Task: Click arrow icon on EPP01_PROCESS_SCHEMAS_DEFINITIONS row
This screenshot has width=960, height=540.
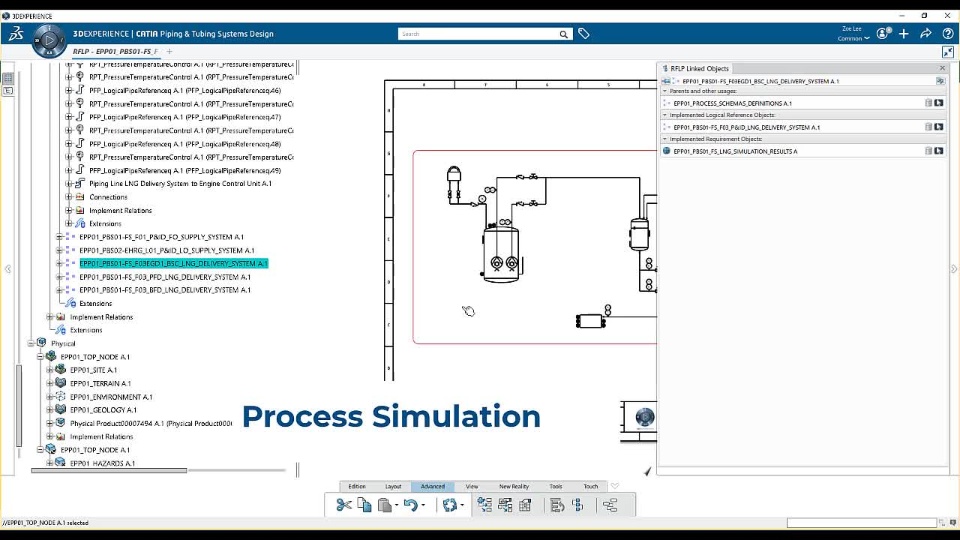Action: (x=939, y=103)
